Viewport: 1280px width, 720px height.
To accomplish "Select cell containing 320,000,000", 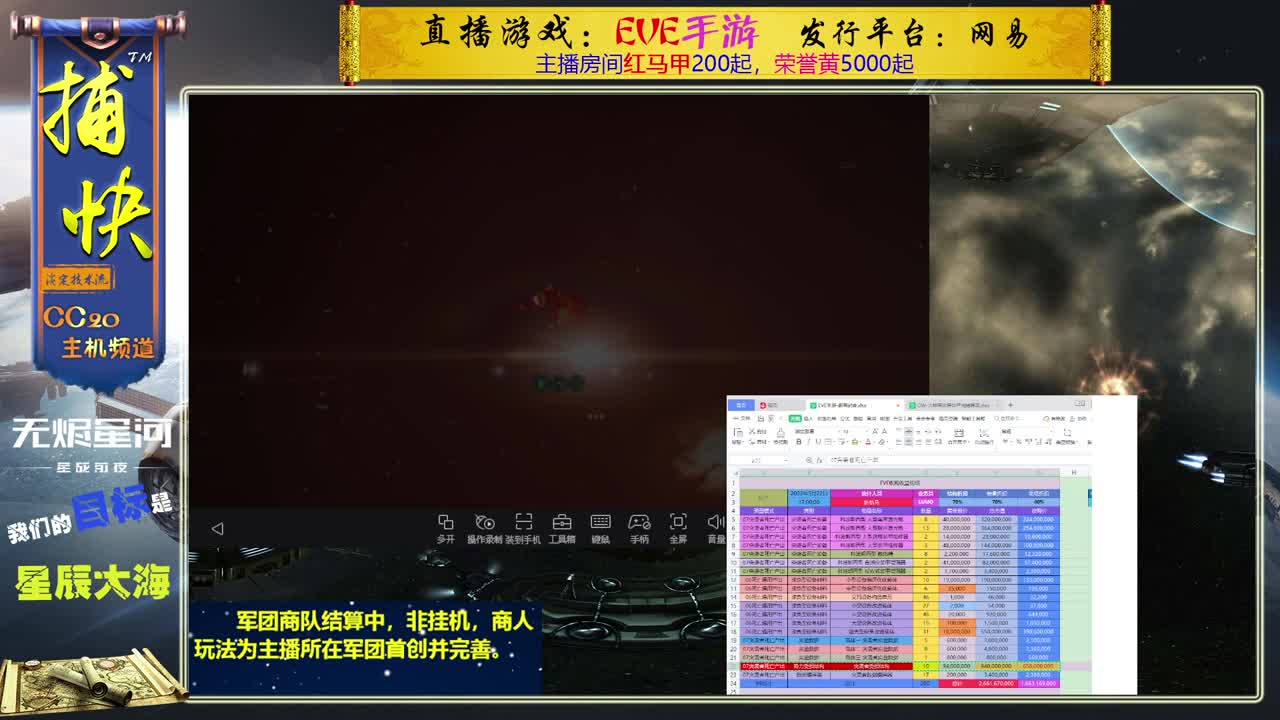I will [x=996, y=520].
